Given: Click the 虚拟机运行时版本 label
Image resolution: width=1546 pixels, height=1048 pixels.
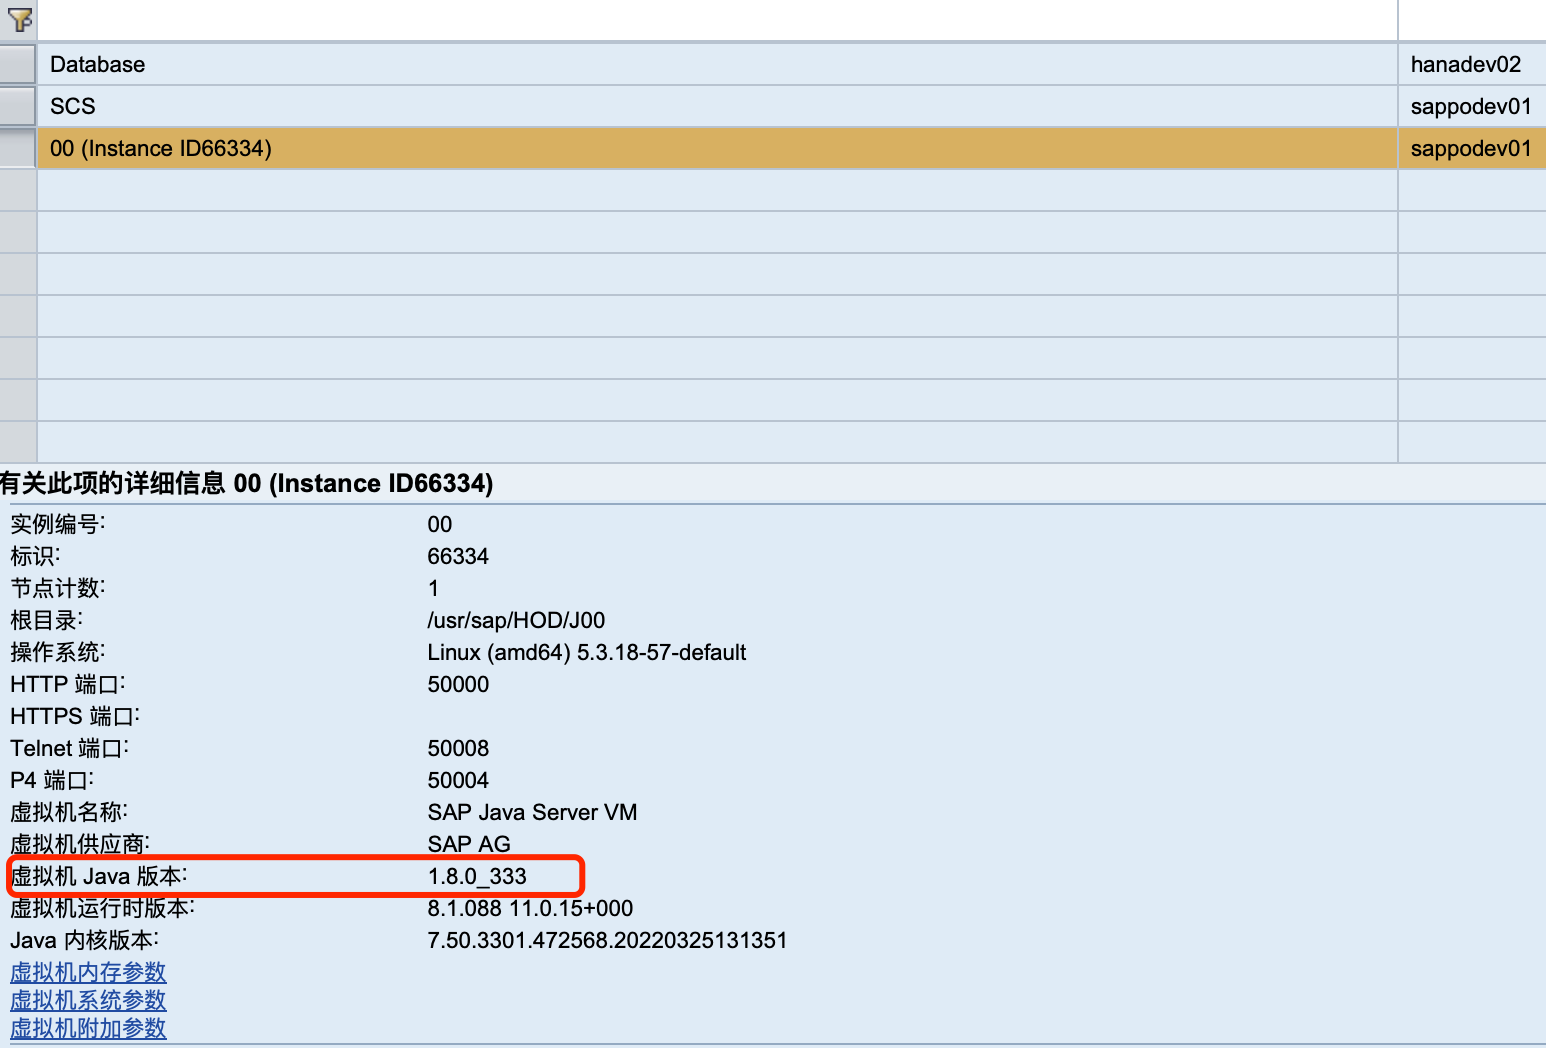Looking at the screenshot, I should click(102, 908).
